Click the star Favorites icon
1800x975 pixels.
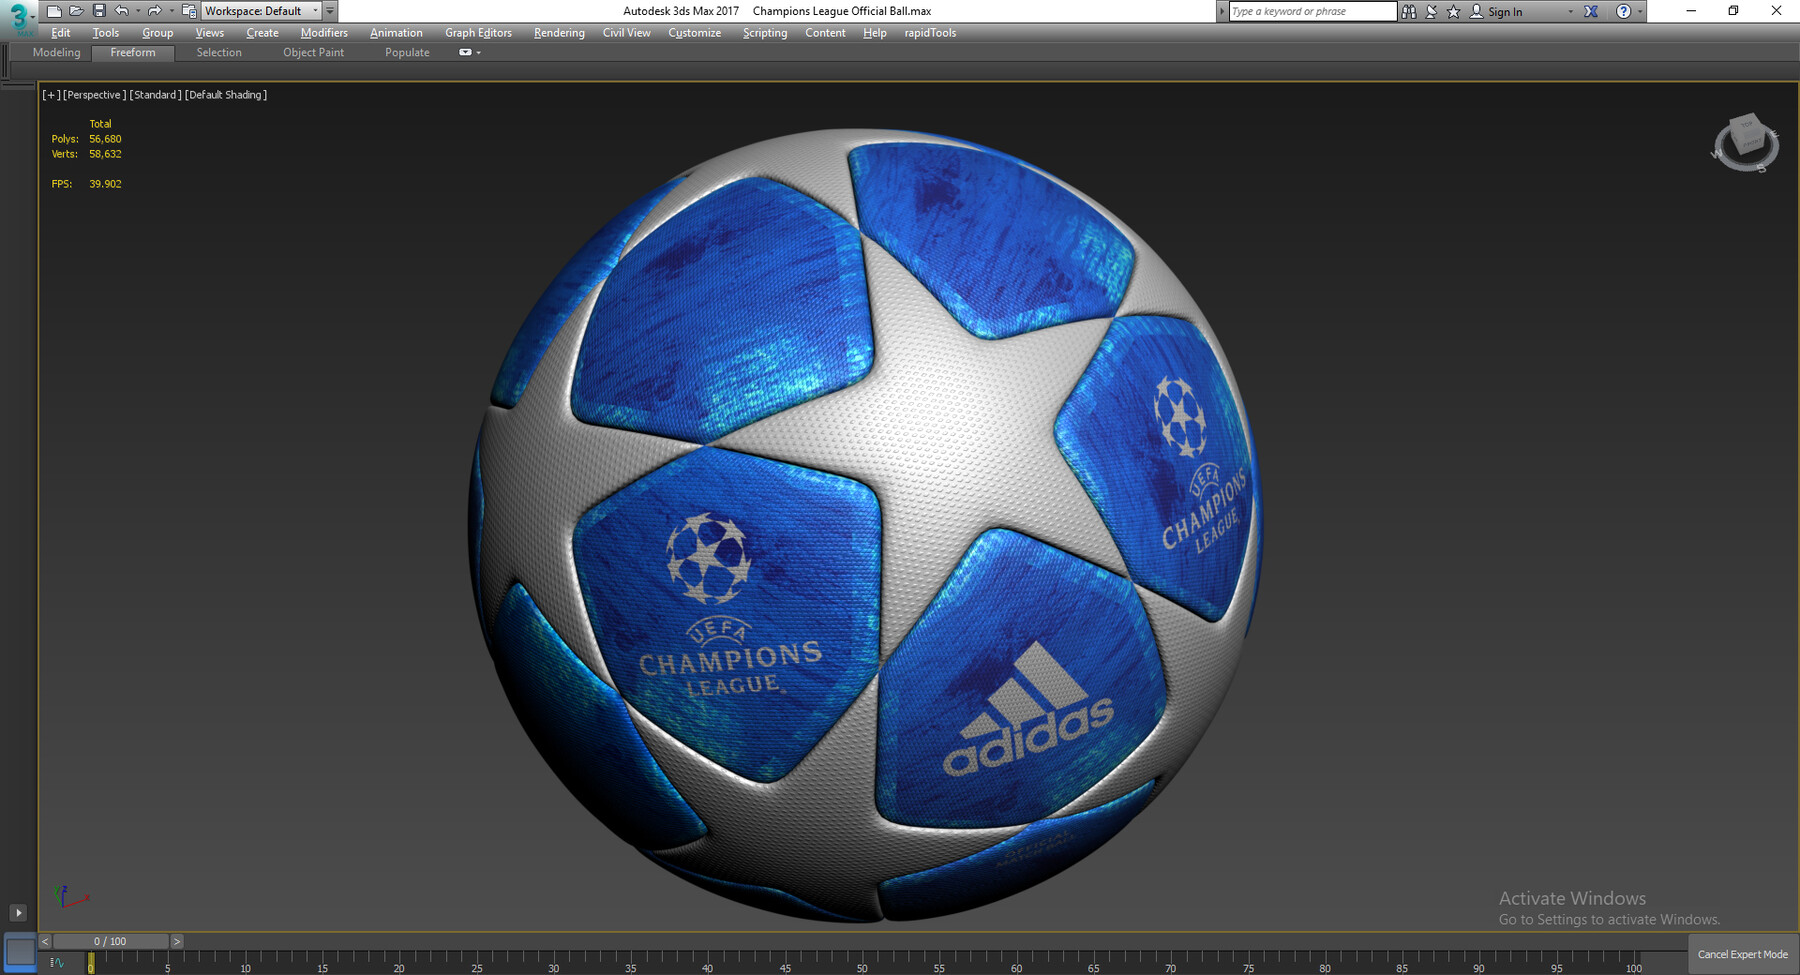tap(1453, 11)
